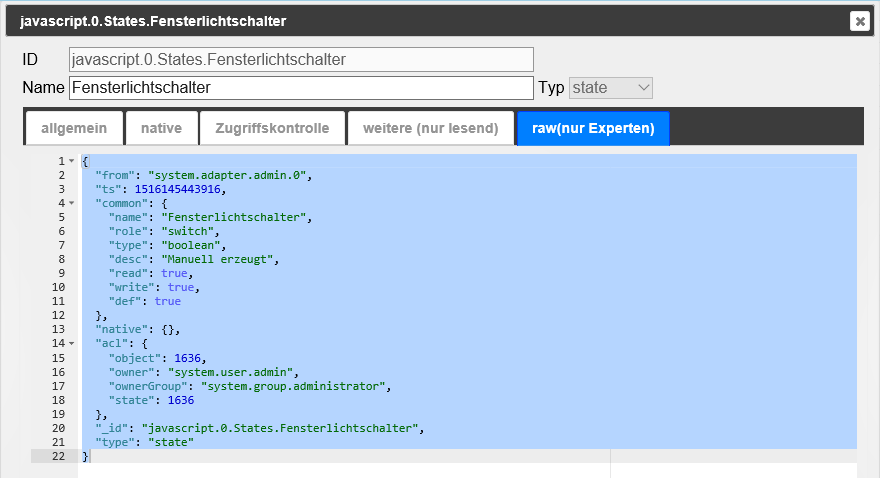Click line number 22 in the gutter
The width and height of the screenshot is (880, 478).
coord(57,455)
